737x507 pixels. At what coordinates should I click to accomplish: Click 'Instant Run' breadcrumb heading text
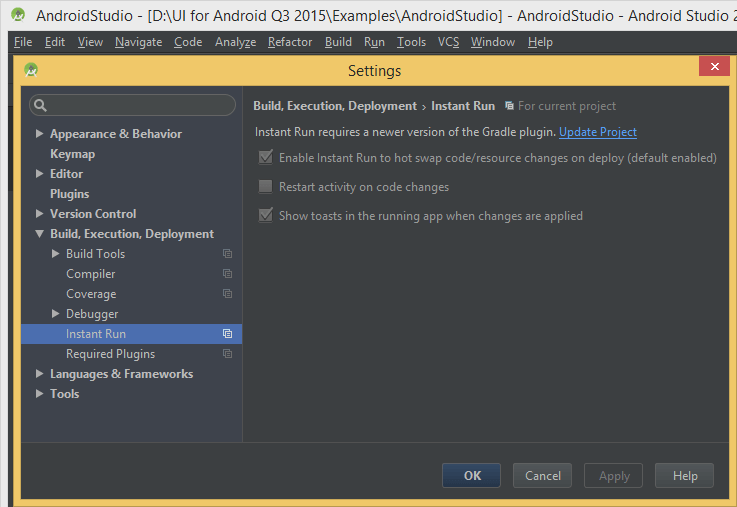(463, 106)
